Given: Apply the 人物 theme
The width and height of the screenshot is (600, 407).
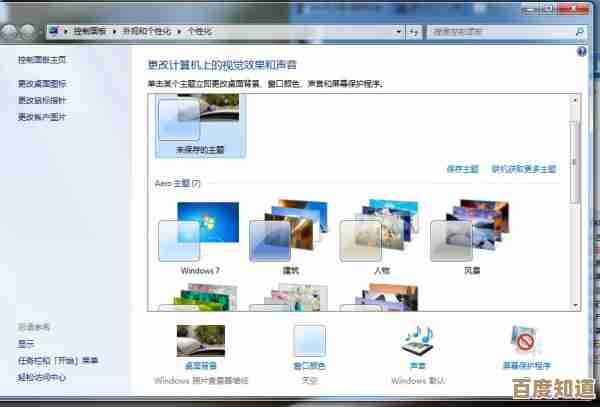Looking at the screenshot, I should [x=380, y=238].
